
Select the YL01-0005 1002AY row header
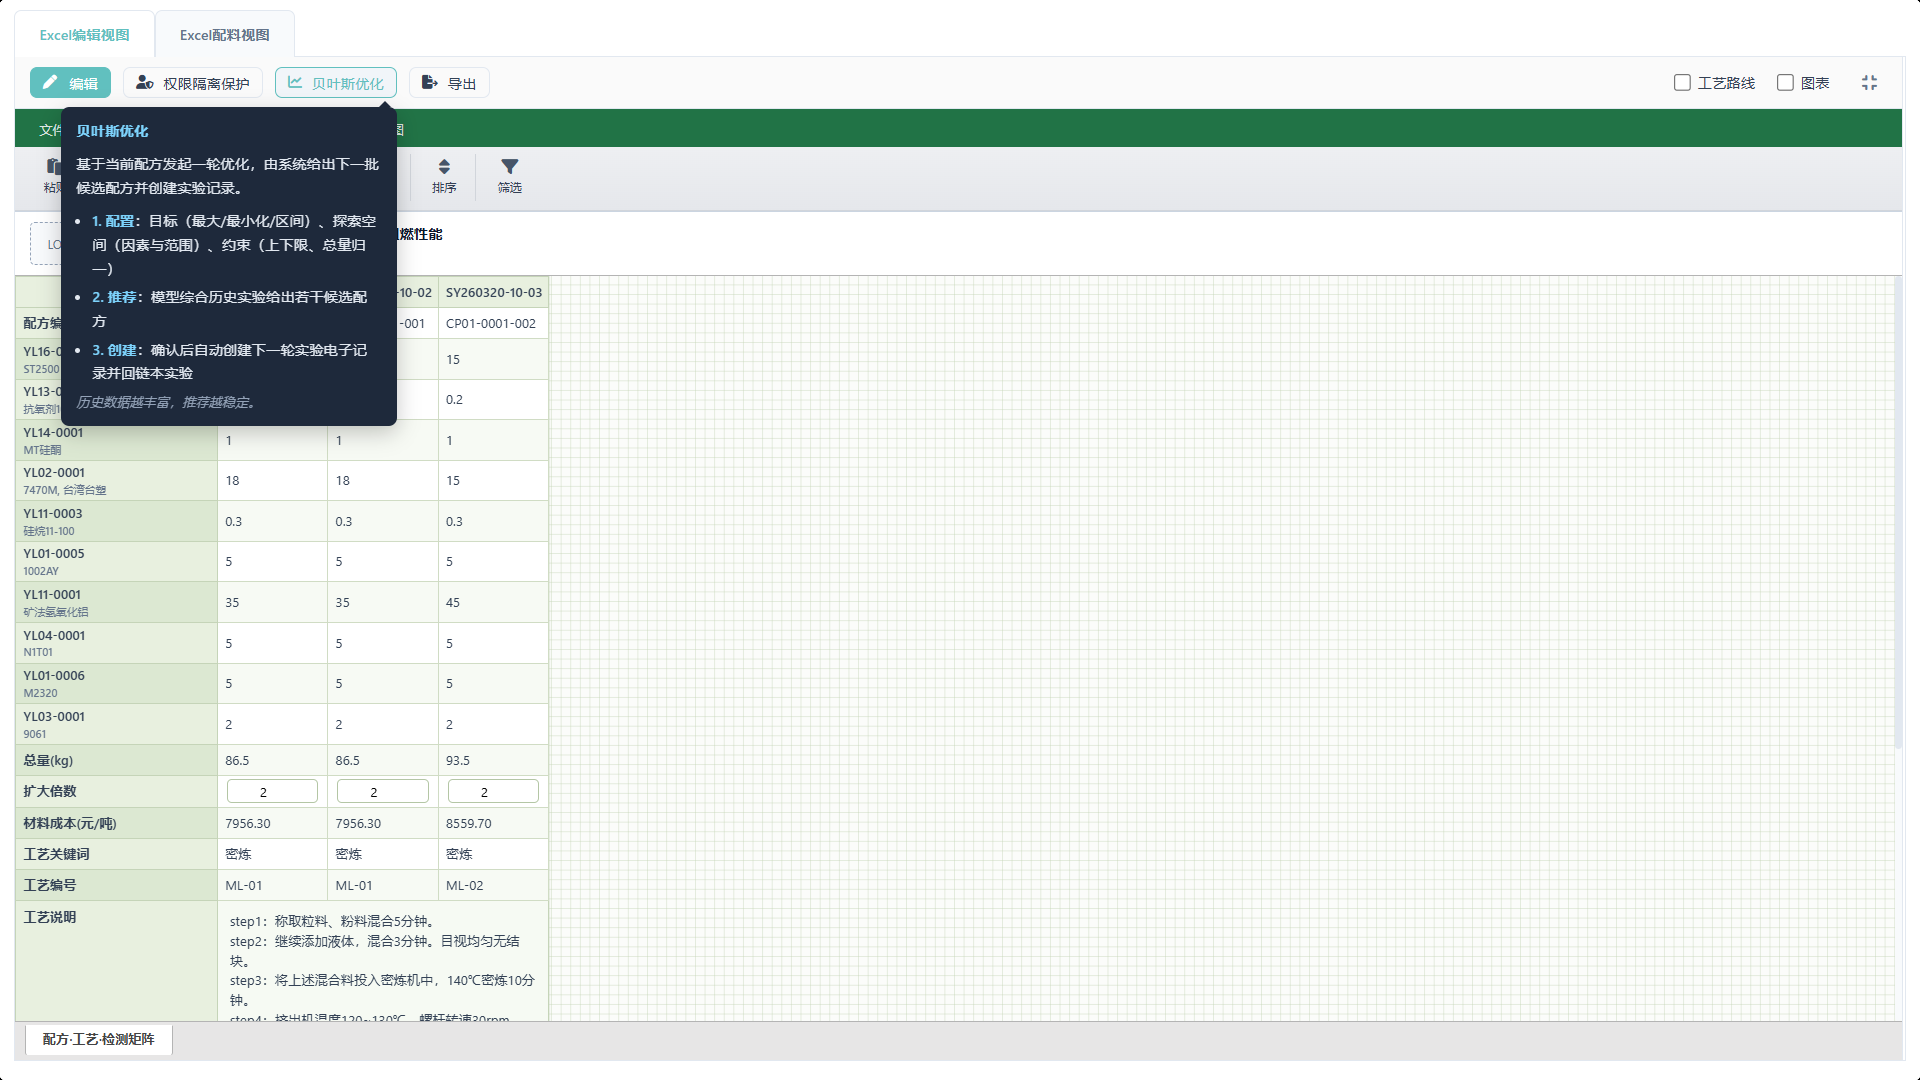pos(117,561)
